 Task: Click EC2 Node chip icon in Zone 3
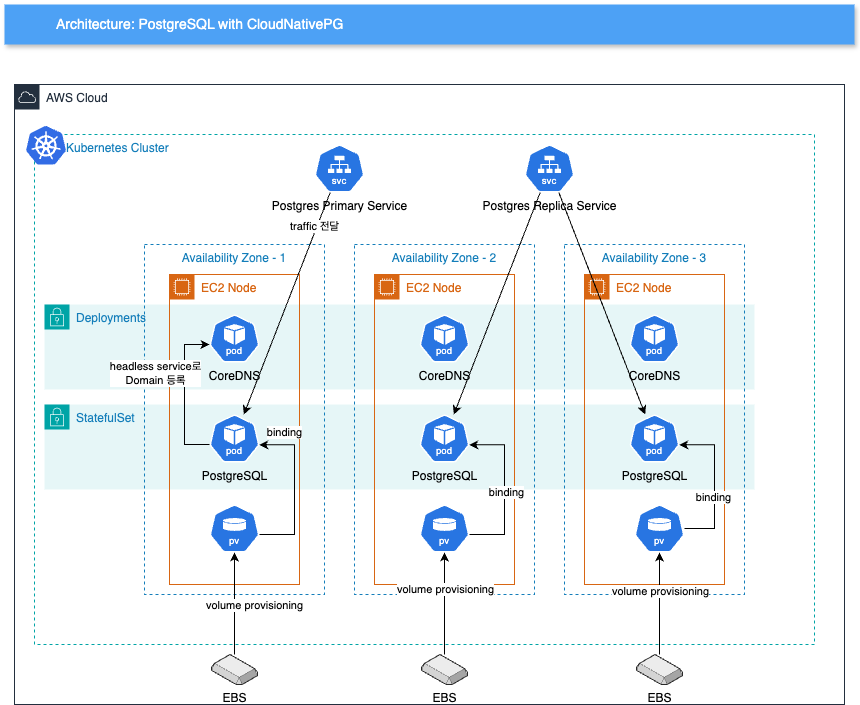click(x=597, y=287)
